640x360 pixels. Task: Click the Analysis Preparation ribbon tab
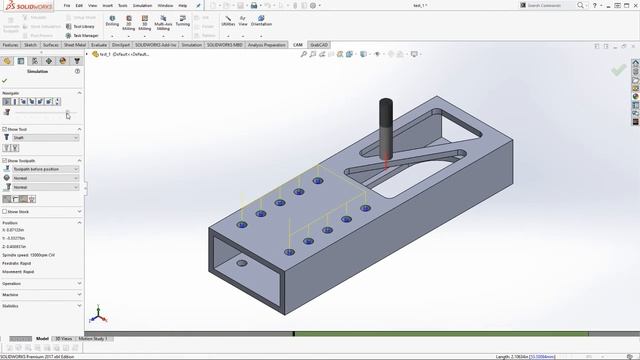[x=267, y=45]
